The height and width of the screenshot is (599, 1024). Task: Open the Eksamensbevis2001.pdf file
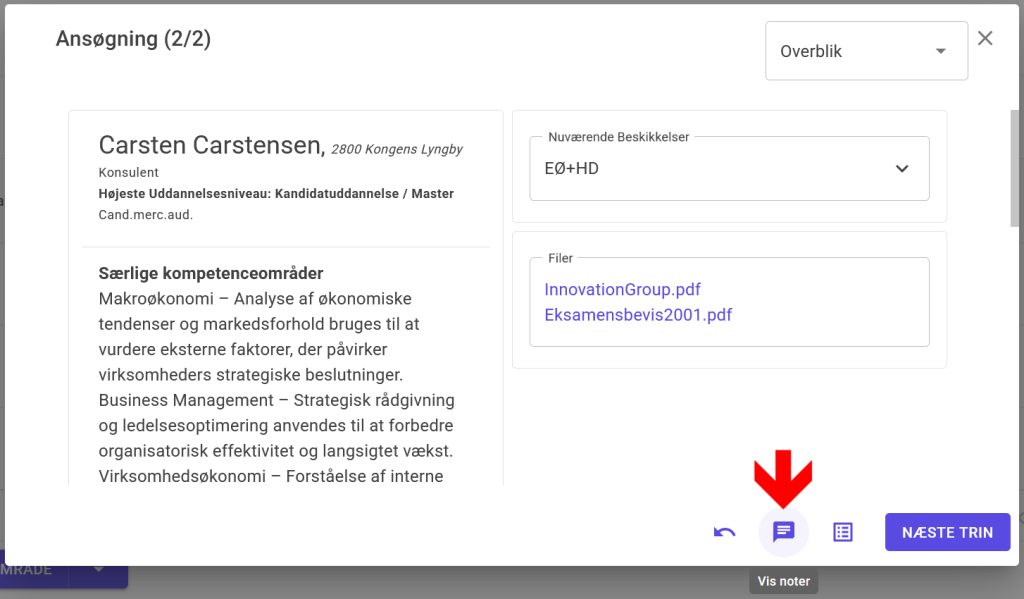[638, 315]
